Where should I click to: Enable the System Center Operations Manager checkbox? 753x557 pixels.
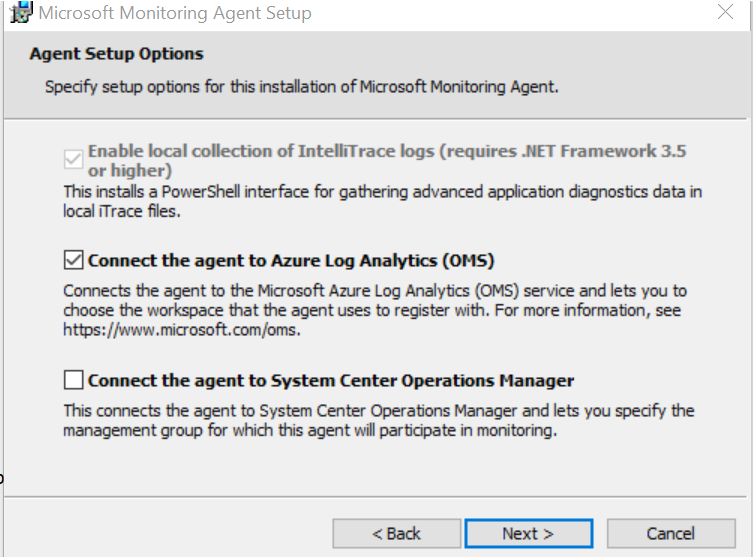click(73, 380)
